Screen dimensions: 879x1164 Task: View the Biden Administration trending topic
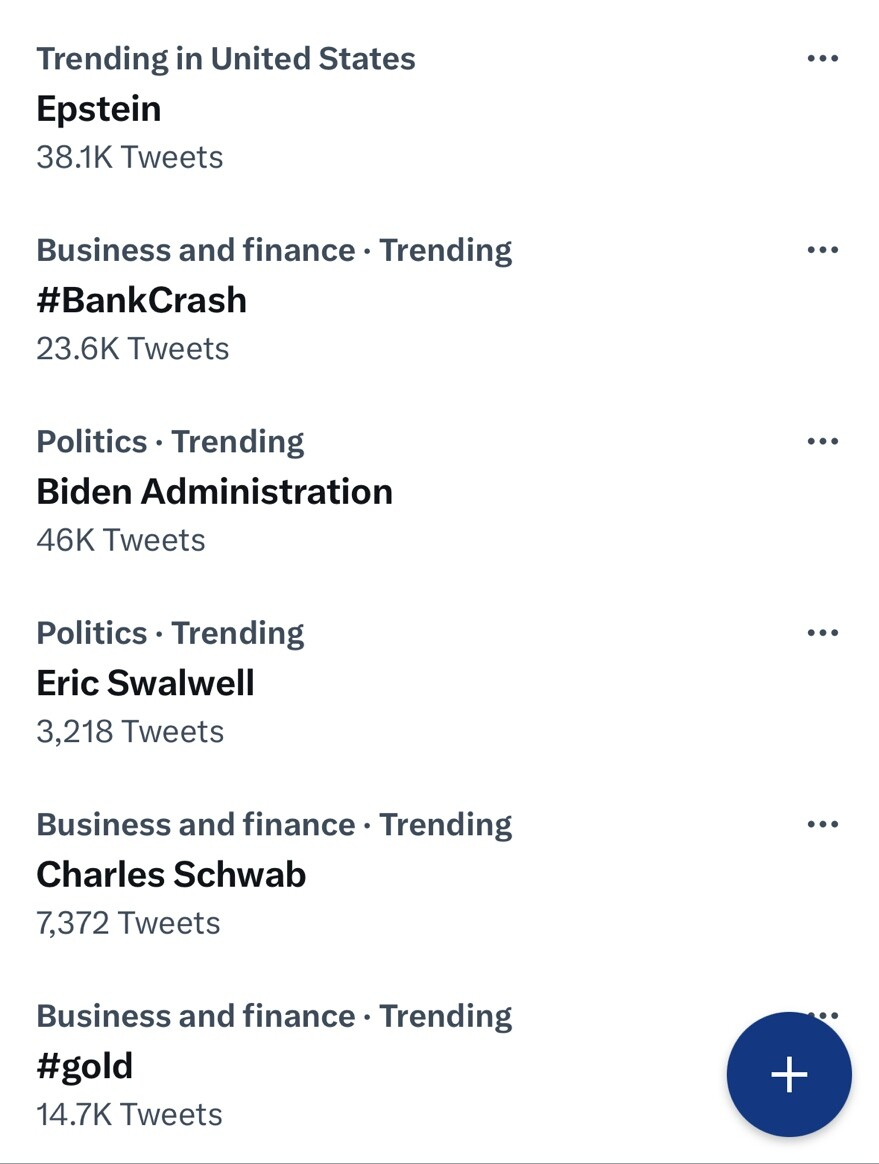[x=215, y=491]
